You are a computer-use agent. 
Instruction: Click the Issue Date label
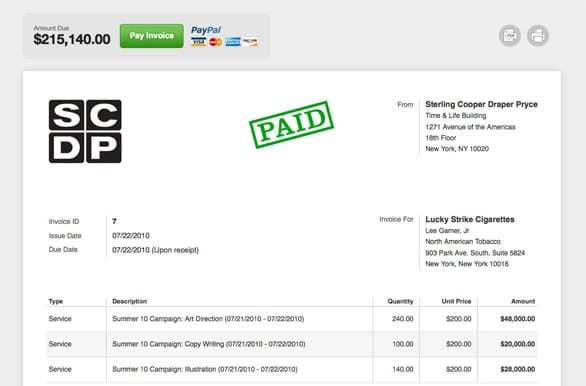click(x=65, y=236)
